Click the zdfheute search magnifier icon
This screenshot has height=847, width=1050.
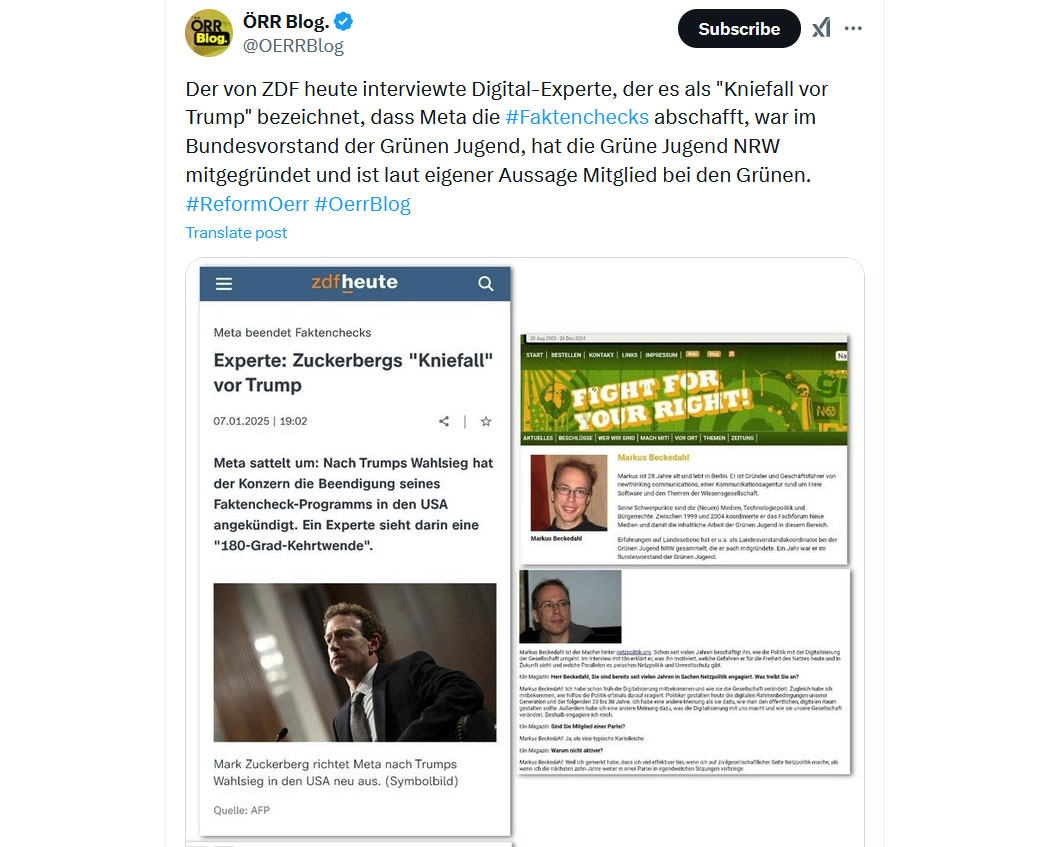tap(485, 284)
